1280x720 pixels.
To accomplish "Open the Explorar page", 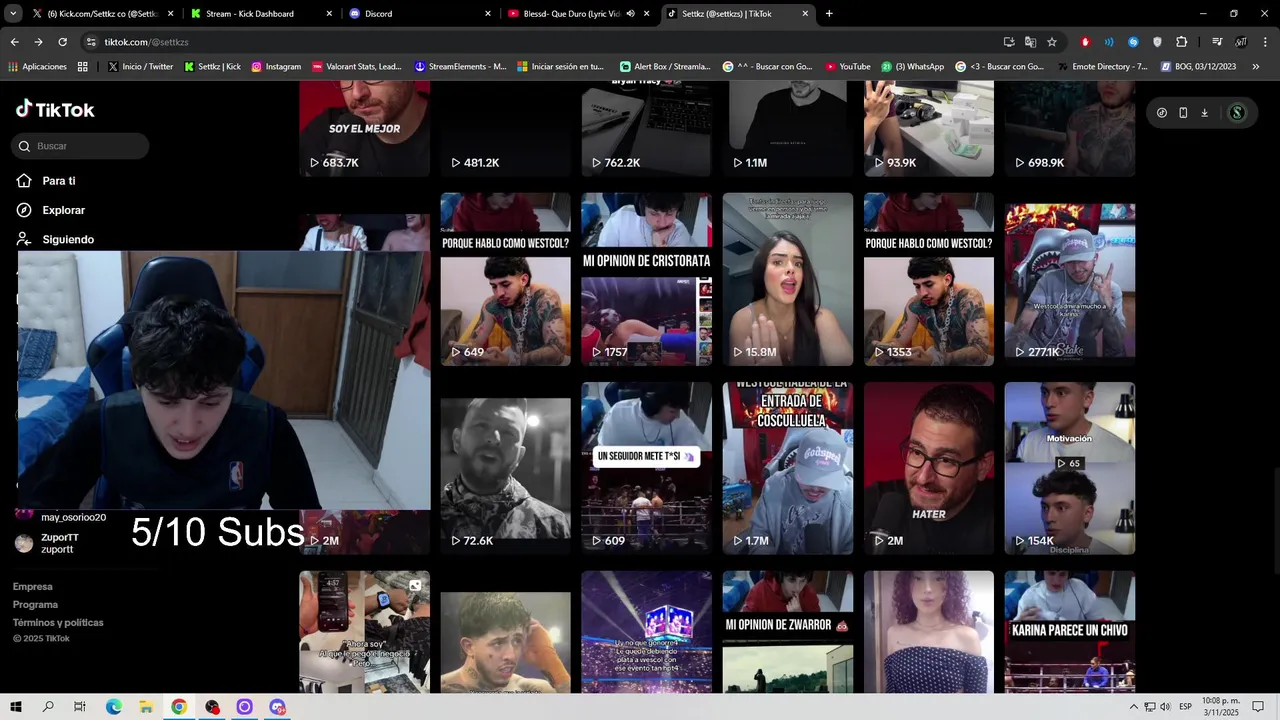I will pyautogui.click(x=51, y=210).
